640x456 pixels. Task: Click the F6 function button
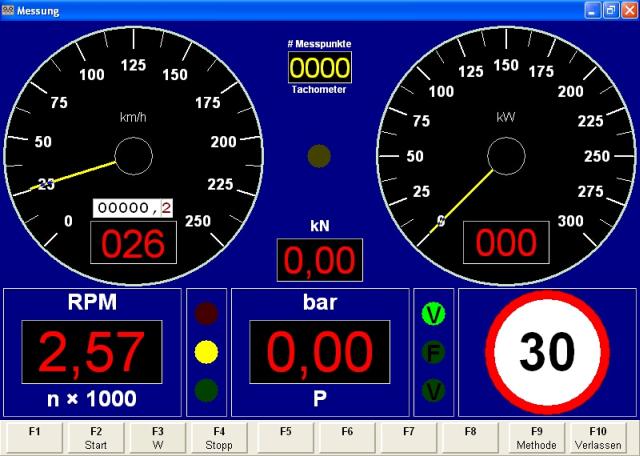(347, 438)
